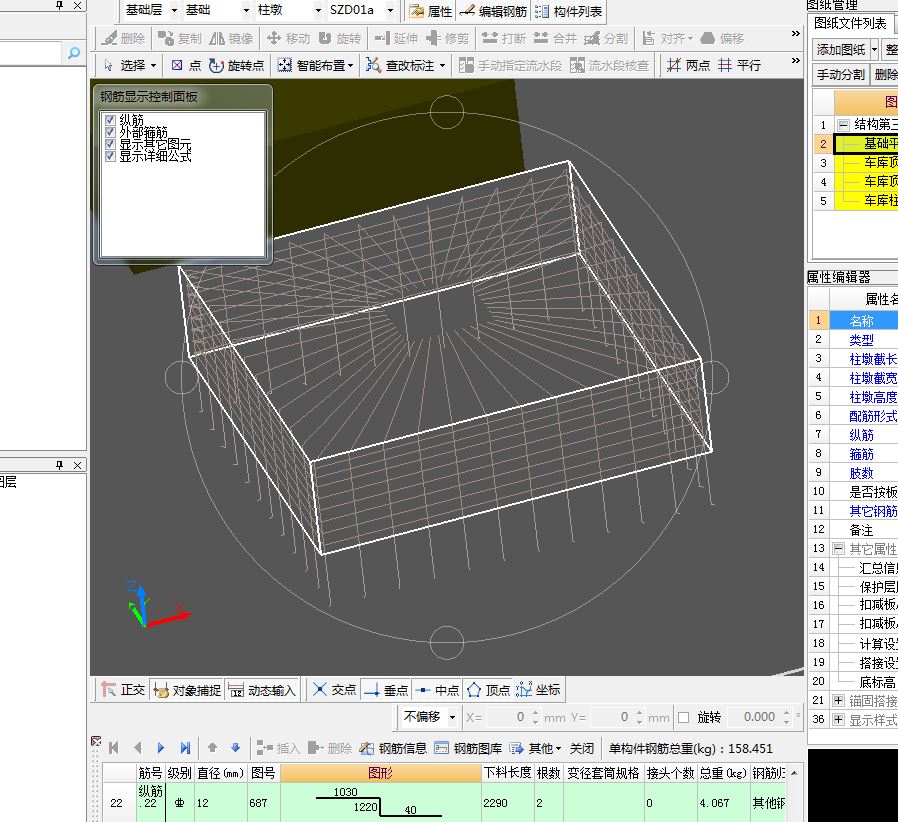Viewport: 898px width, 822px height.
Task: Open 构件列表 component list
Action: [x=568, y=11]
